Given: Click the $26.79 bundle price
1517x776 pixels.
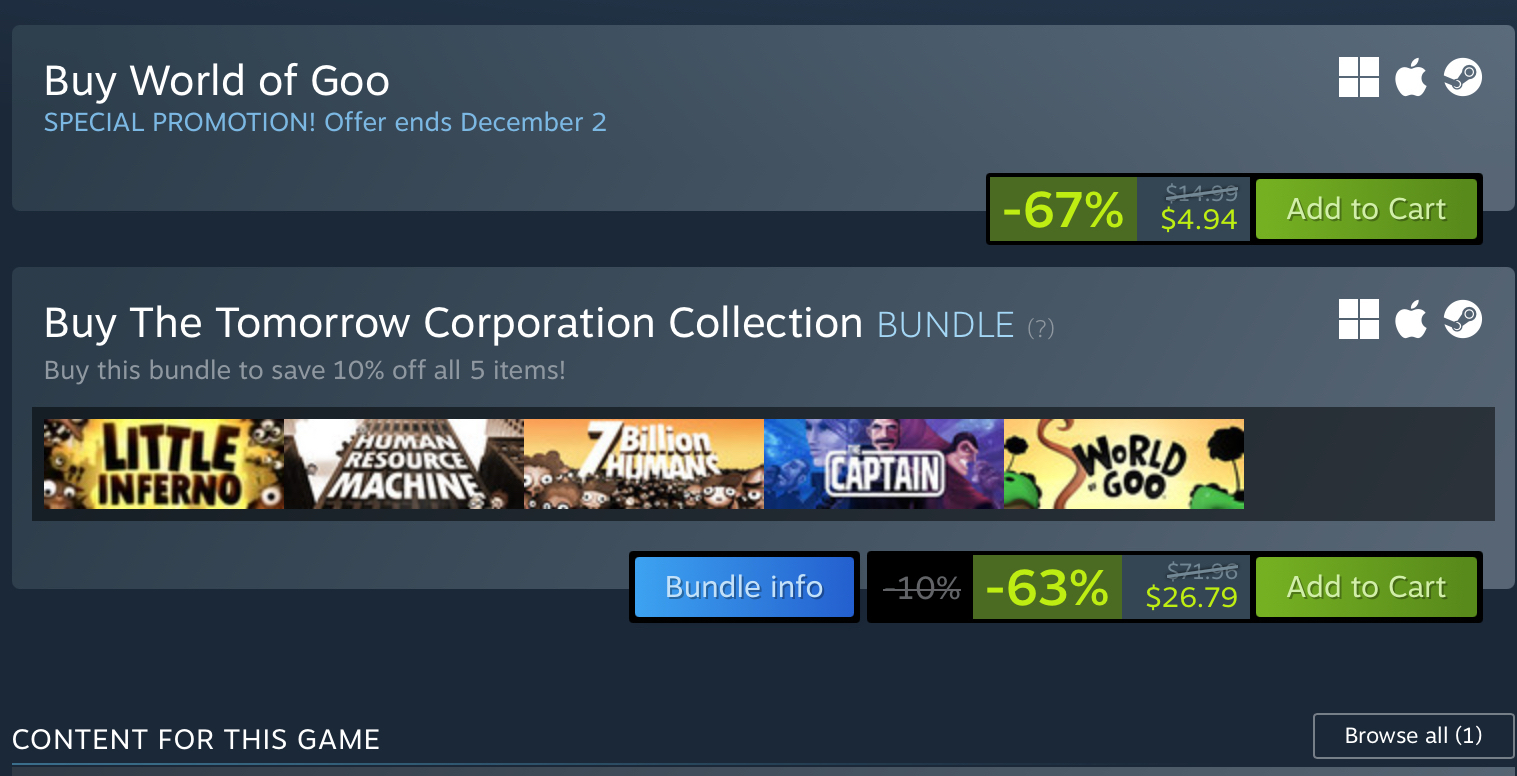Looking at the screenshot, I should [x=1192, y=597].
